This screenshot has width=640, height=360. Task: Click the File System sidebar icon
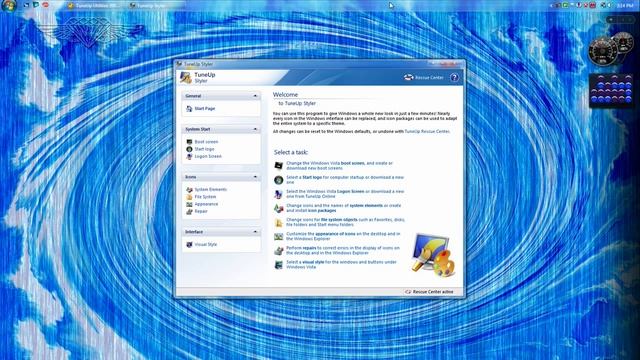point(189,197)
